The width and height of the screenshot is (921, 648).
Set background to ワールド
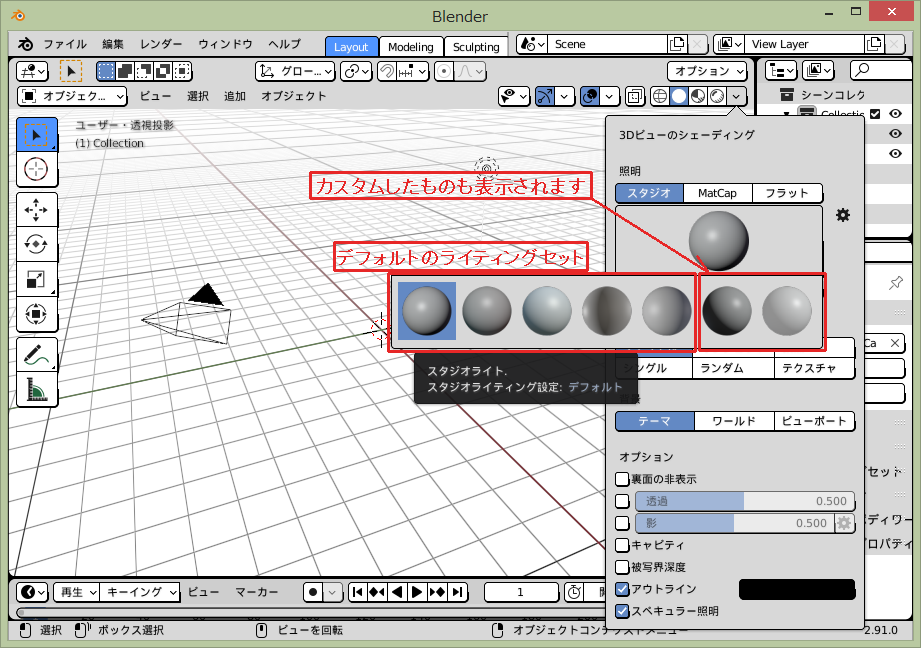(x=734, y=421)
